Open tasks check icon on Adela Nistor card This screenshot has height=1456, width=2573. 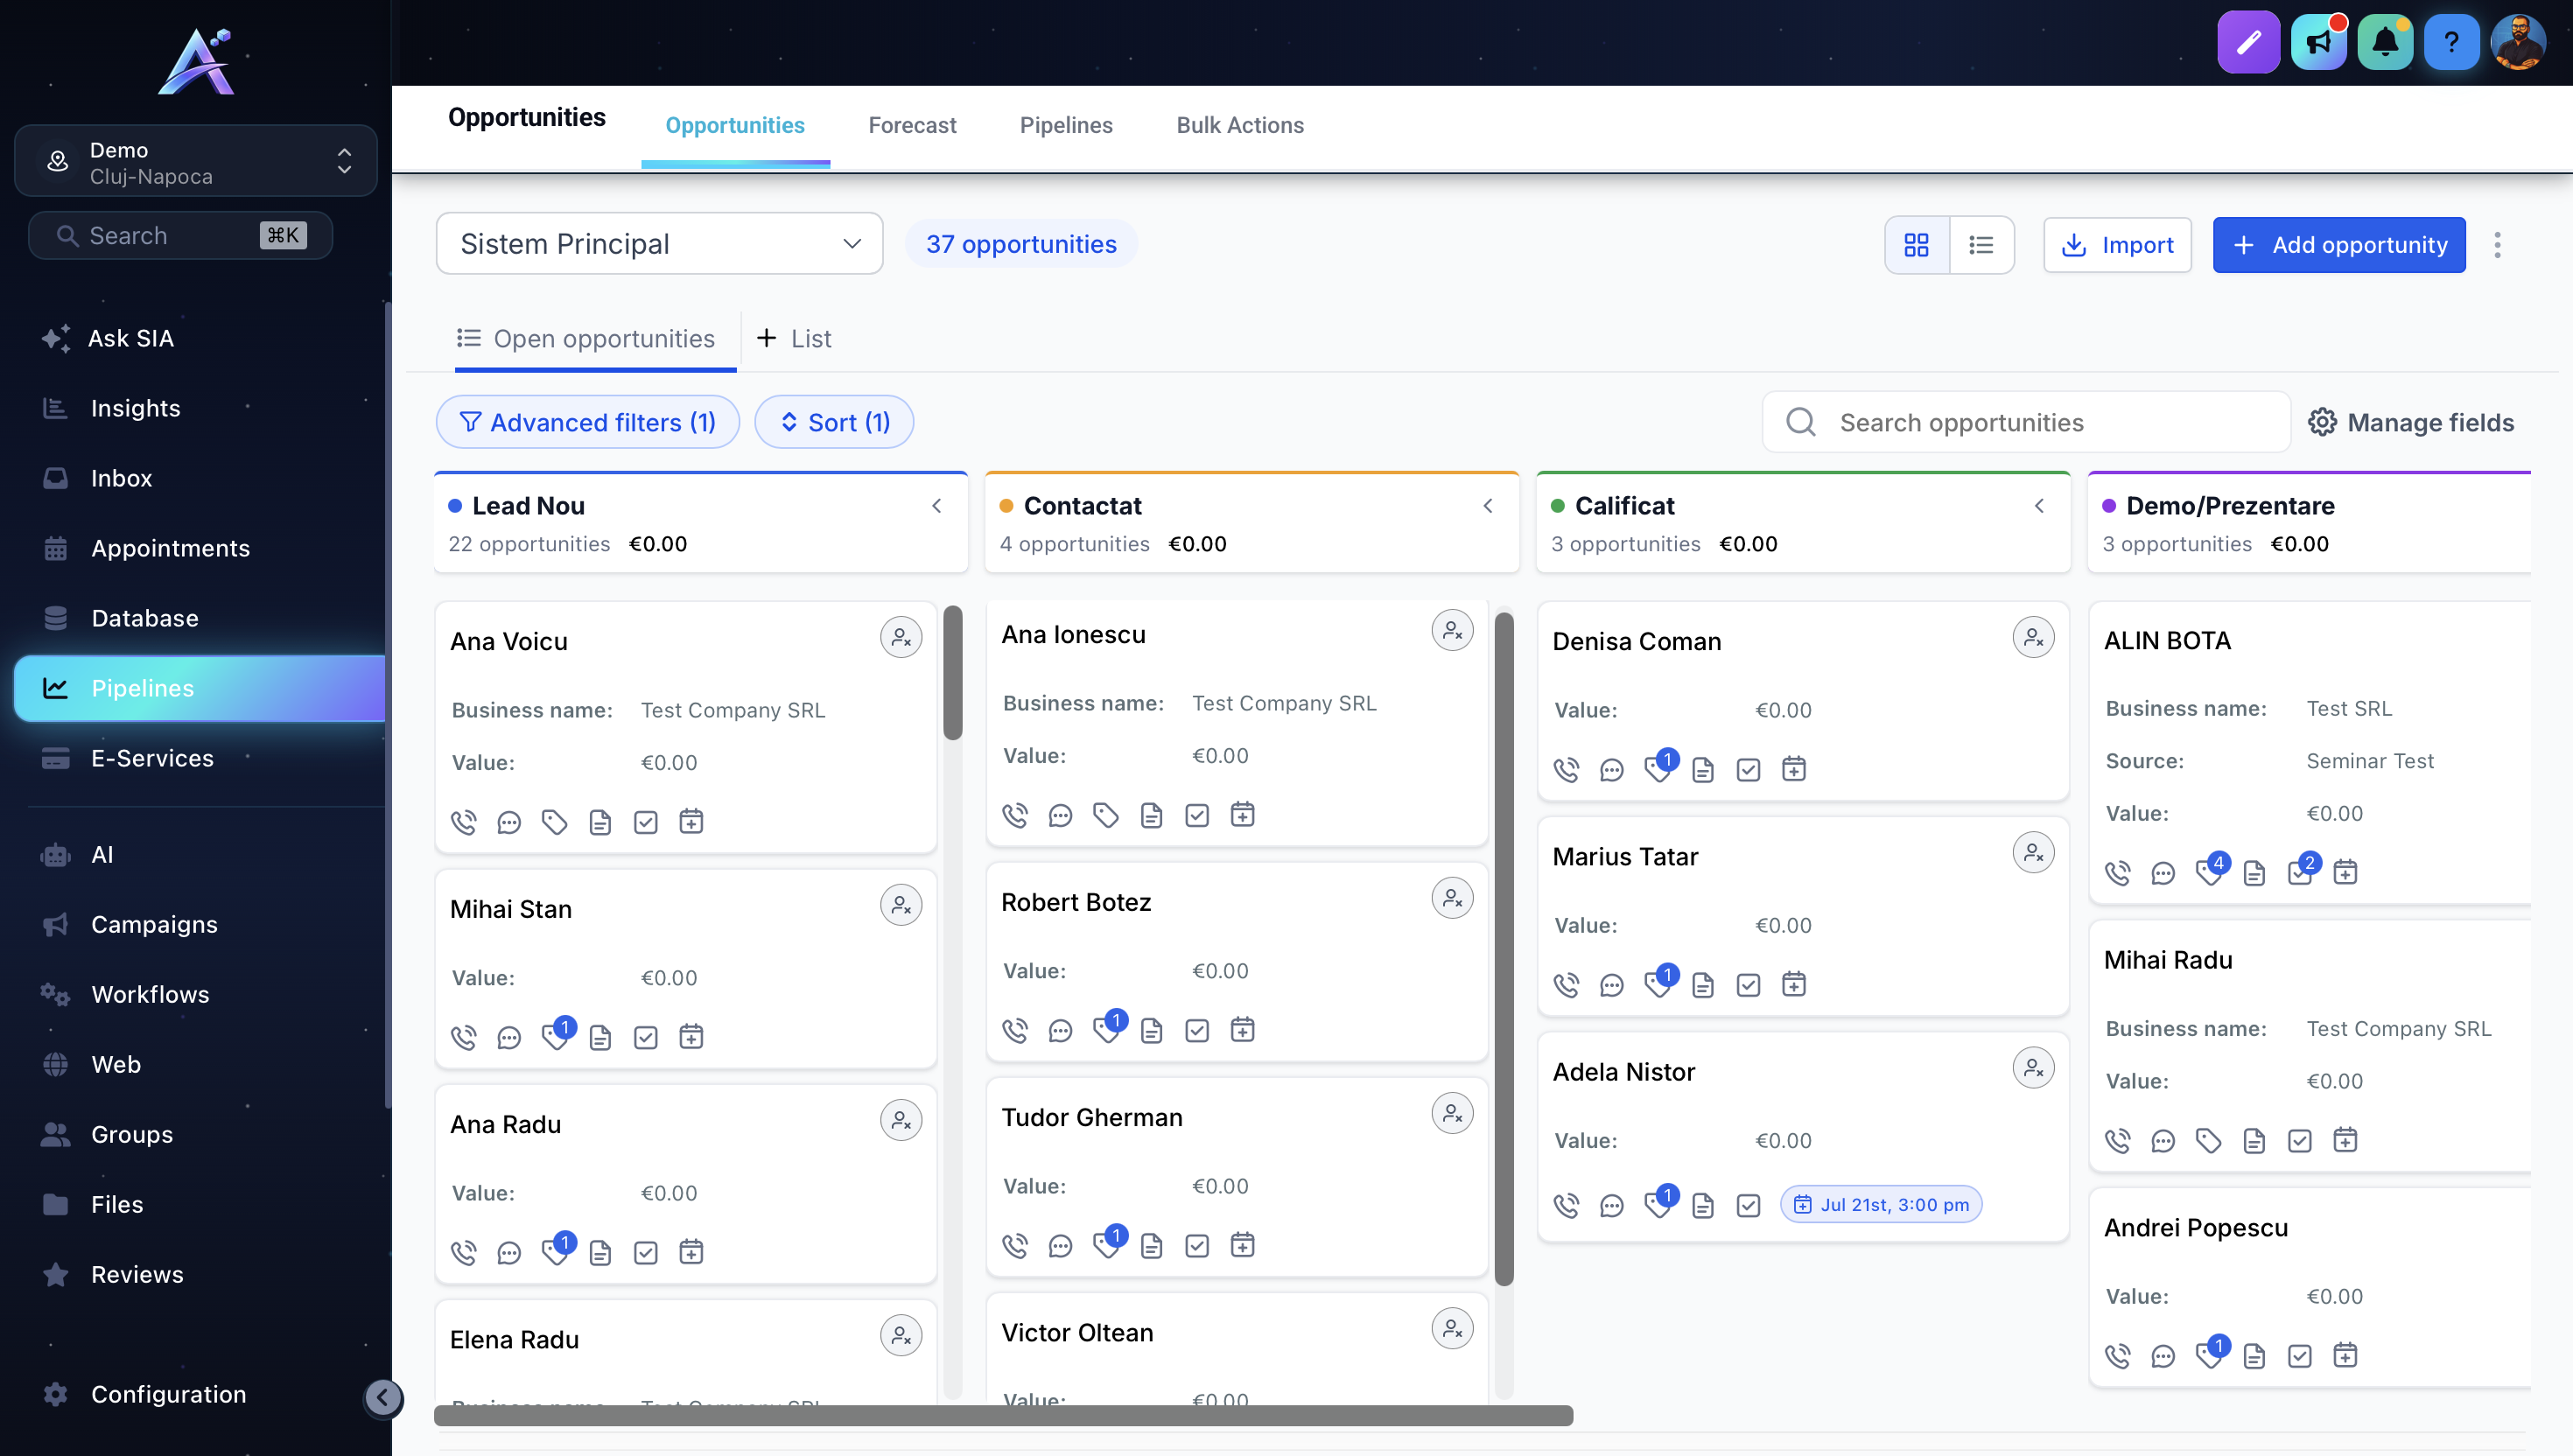[x=1748, y=1205]
